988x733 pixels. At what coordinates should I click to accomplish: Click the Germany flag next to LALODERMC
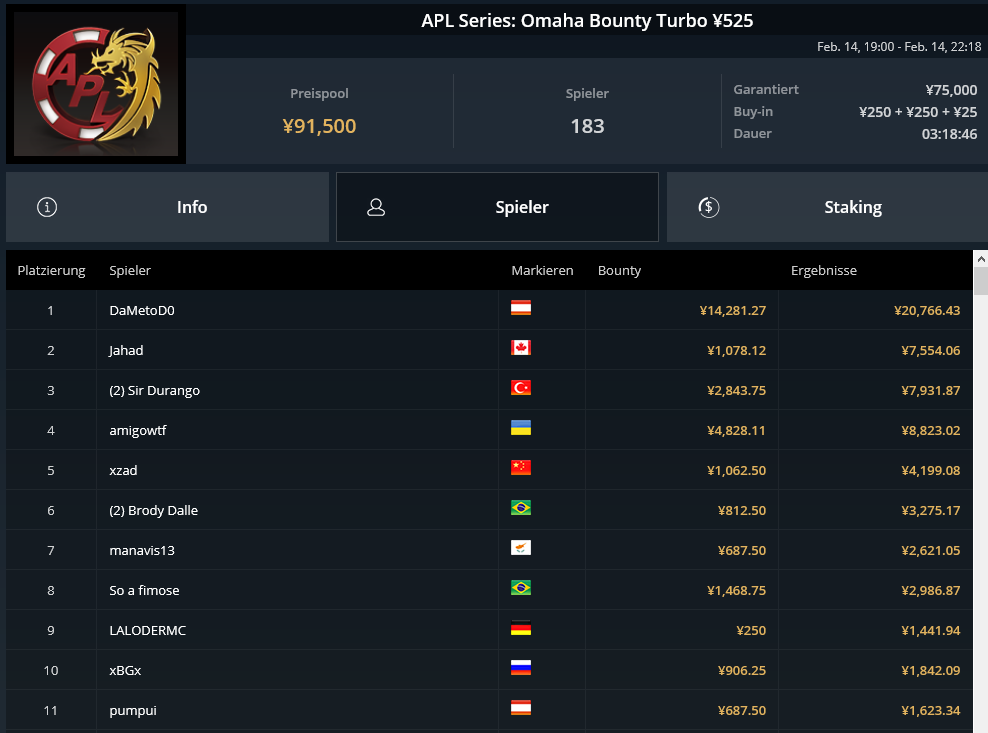pyautogui.click(x=520, y=628)
